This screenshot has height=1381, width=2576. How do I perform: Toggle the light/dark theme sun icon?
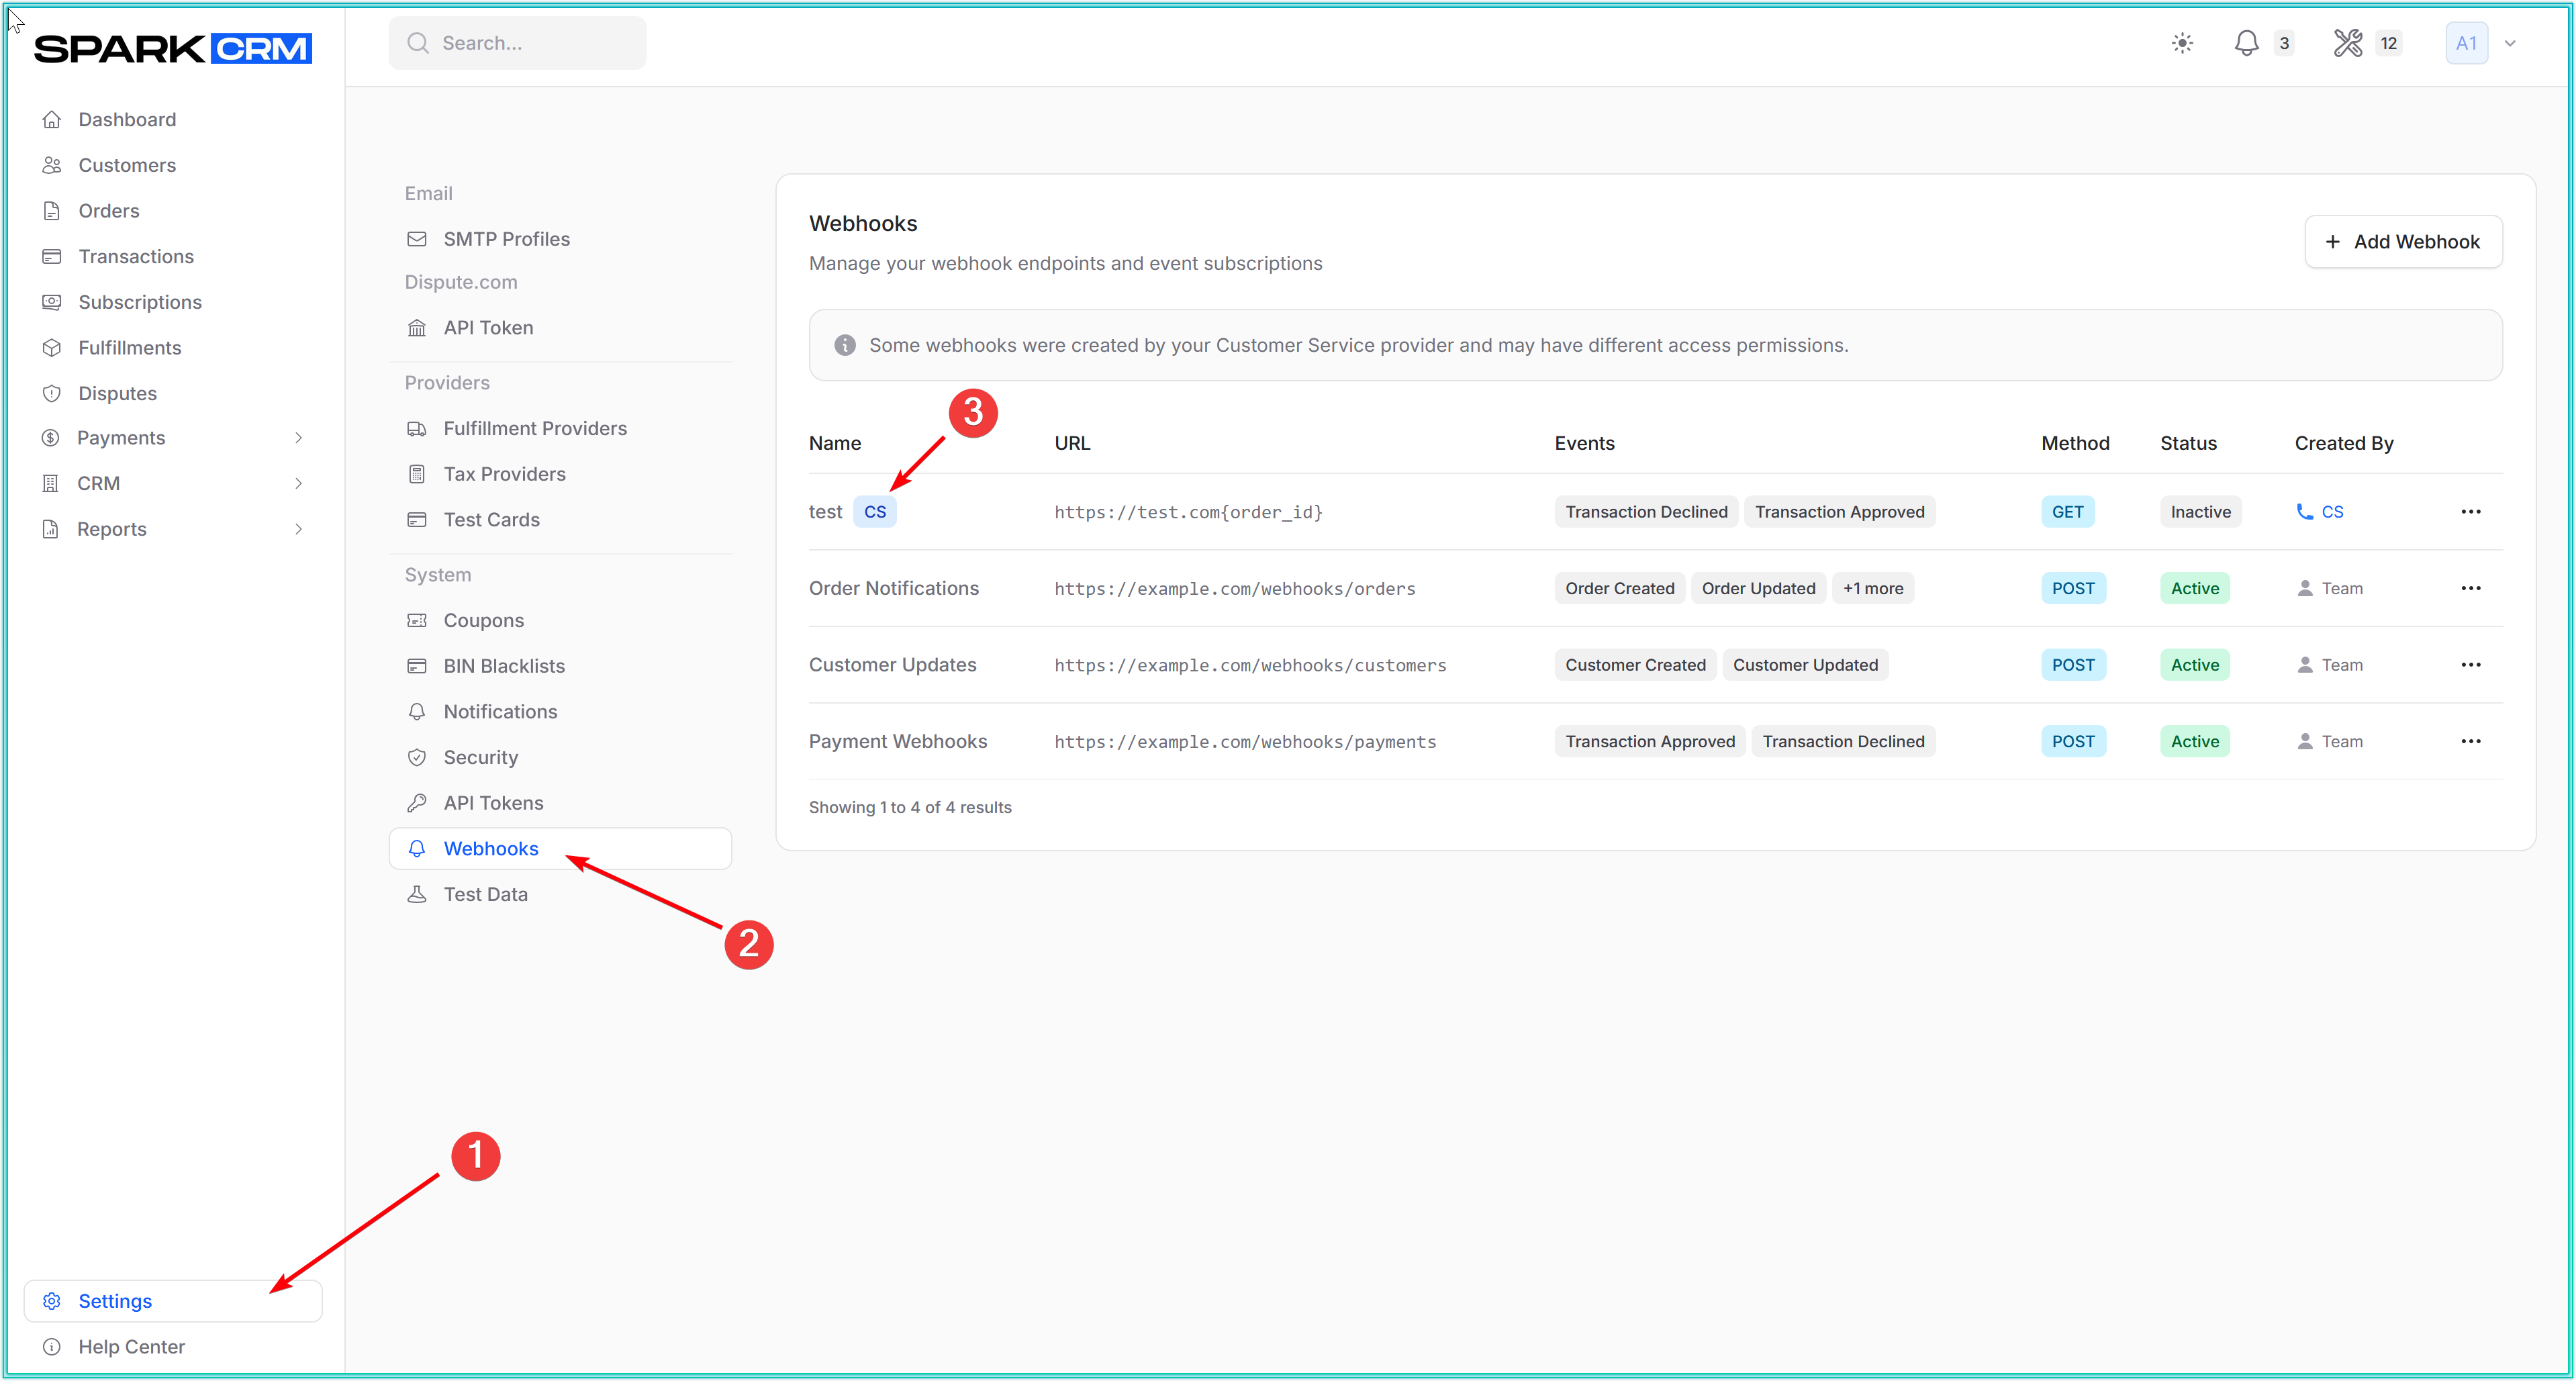(x=2182, y=43)
